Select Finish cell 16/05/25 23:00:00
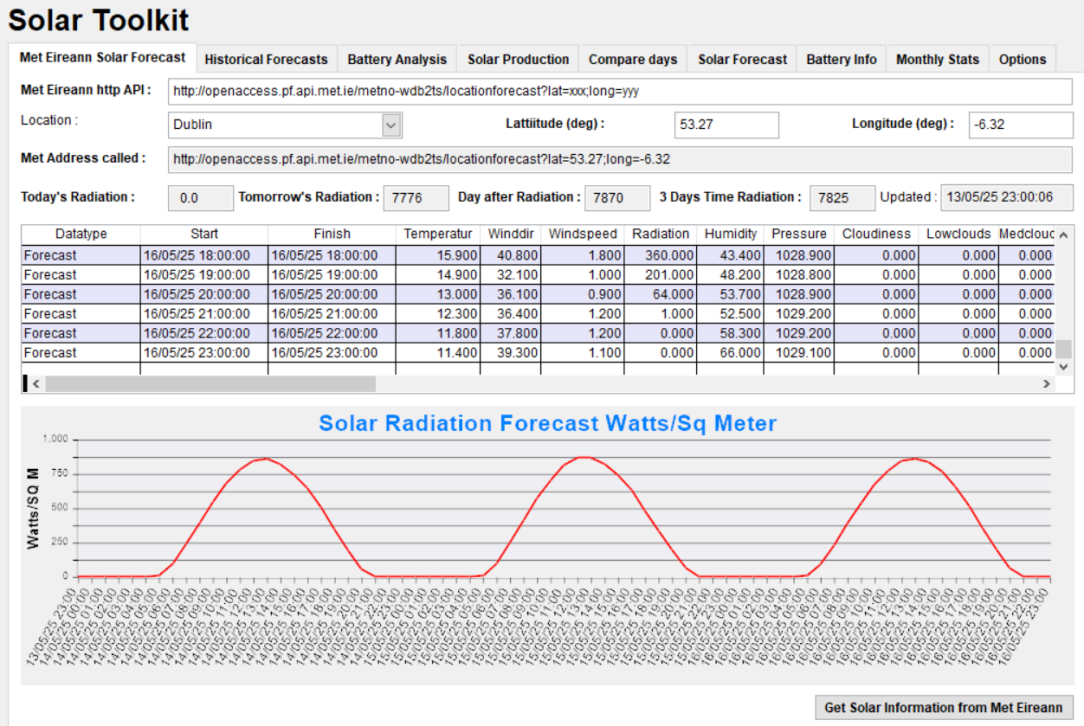The image size is (1084, 726). pos(332,352)
